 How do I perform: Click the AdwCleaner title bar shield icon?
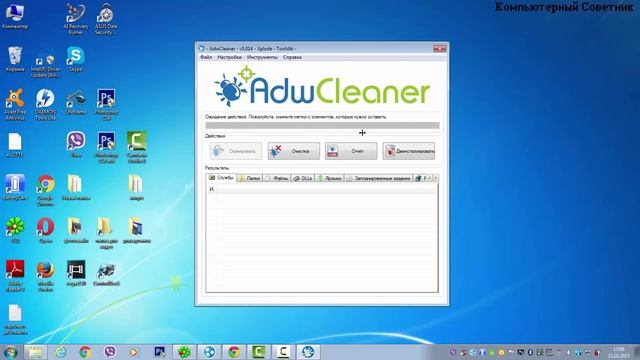point(201,49)
